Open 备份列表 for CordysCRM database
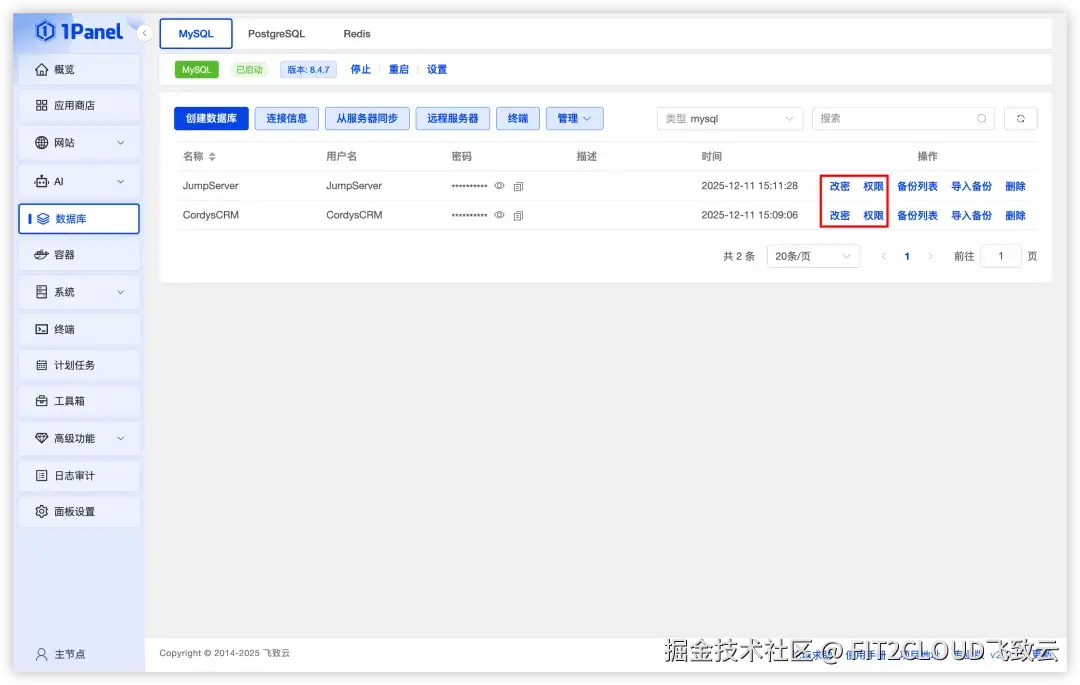1080x685 pixels. [x=917, y=215]
